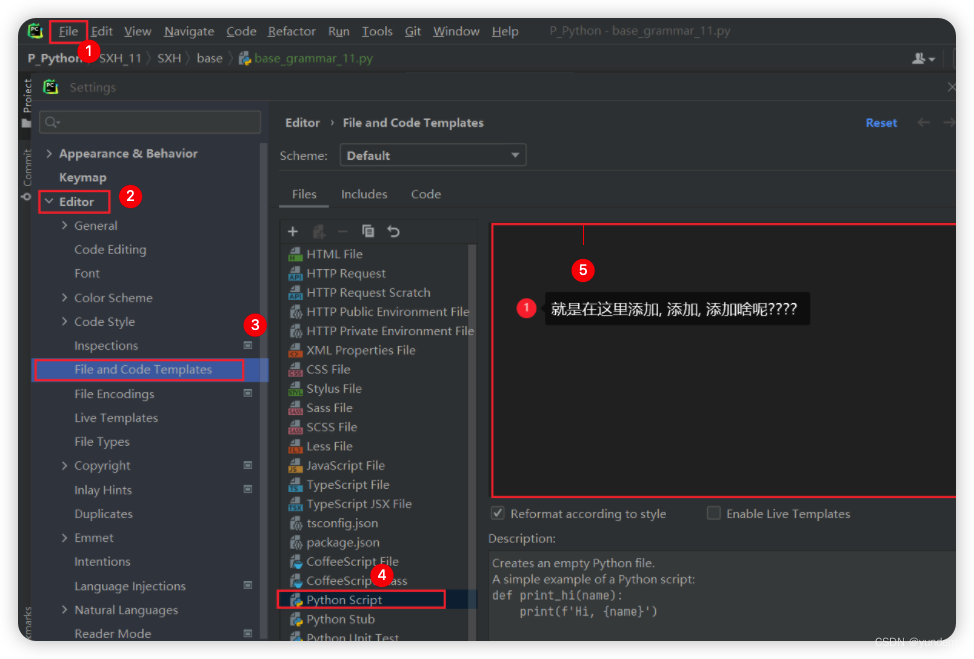Enable Live Templates checkbox
This screenshot has width=974, height=659.
click(714, 513)
